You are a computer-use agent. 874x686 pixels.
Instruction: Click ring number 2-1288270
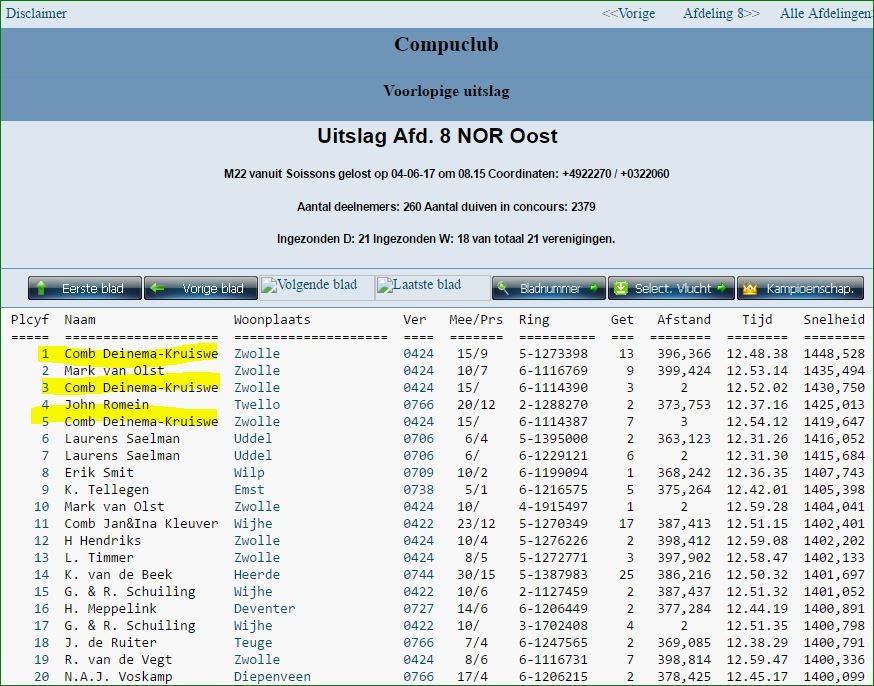[553, 405]
